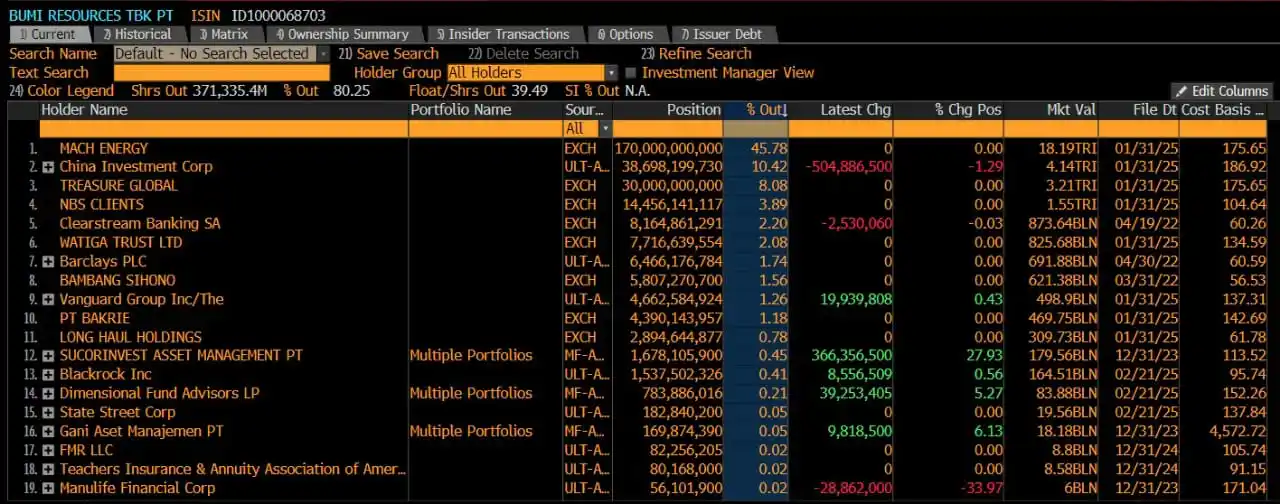Click the Edit Columns button

click(x=1222, y=91)
